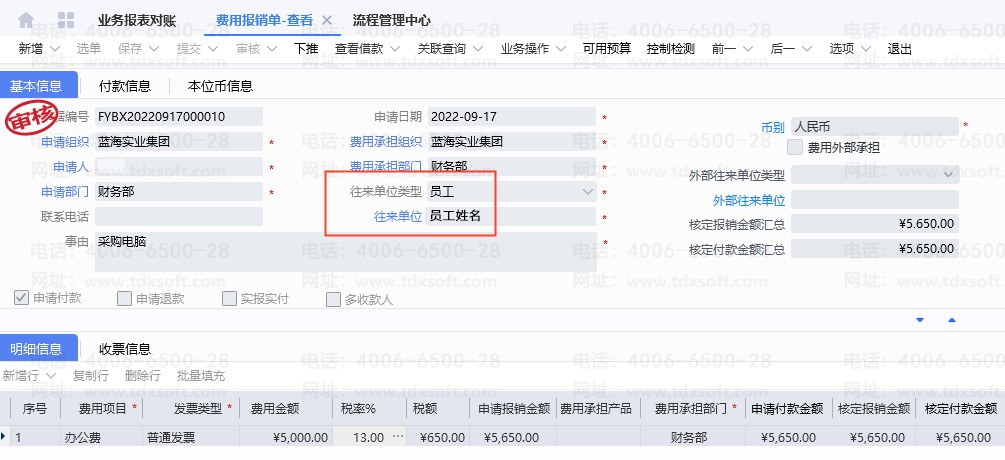Go to the Home icon

(x=26, y=20)
